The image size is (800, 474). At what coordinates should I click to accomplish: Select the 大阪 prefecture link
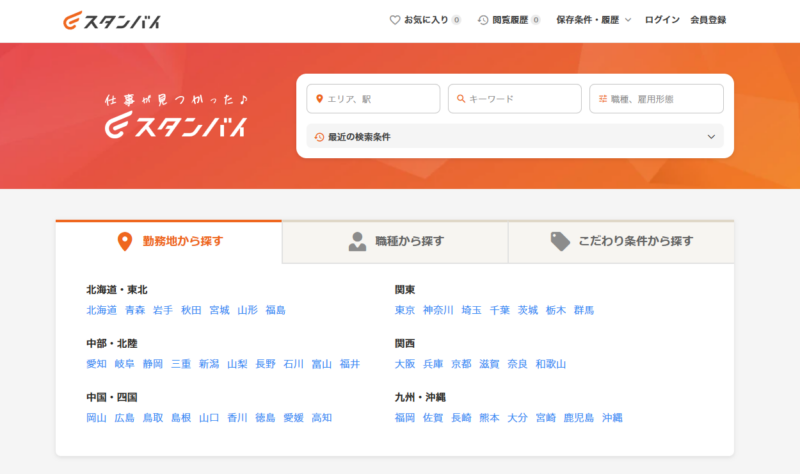(x=405, y=364)
